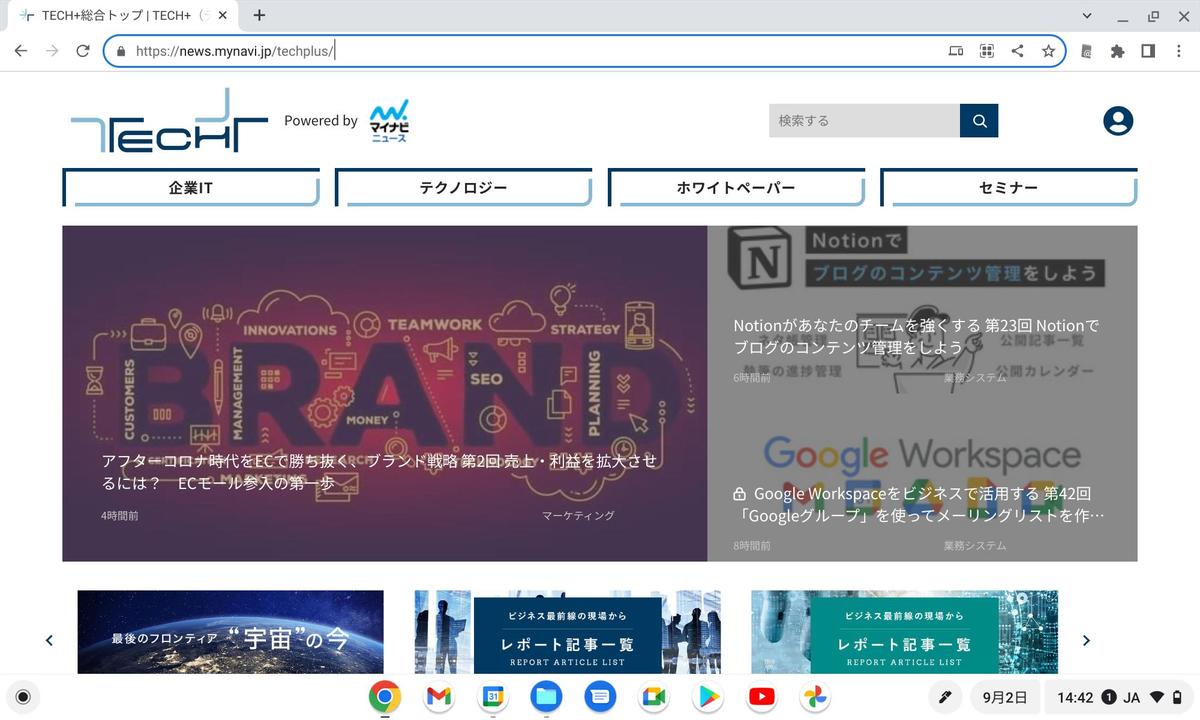Launch Chrome from the shelf
This screenshot has height=720, width=1200.
[385, 697]
